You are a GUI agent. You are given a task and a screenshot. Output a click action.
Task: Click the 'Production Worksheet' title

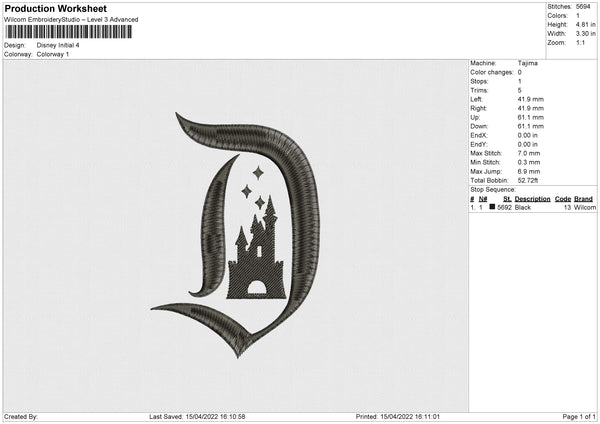pyautogui.click(x=55, y=8)
